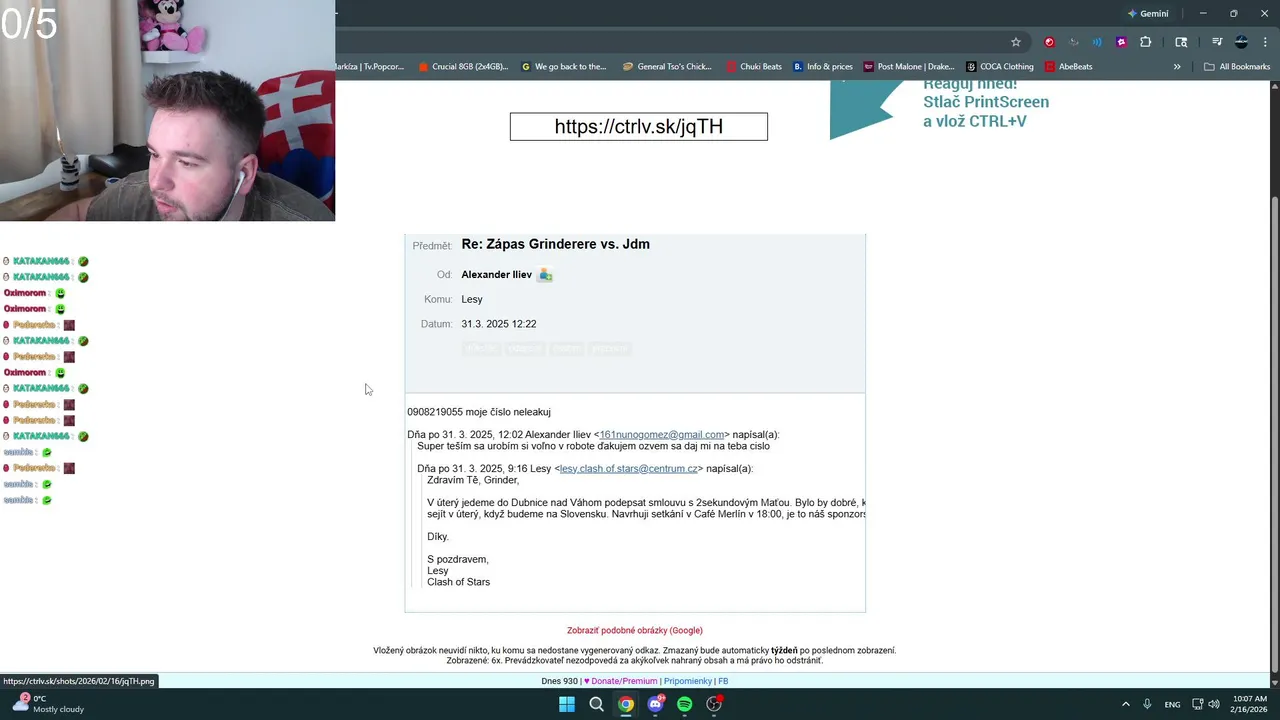Image resolution: width=1280 pixels, height=720 pixels.
Task: Click the date text '31.3. 2025 12:22'
Action: click(x=499, y=324)
